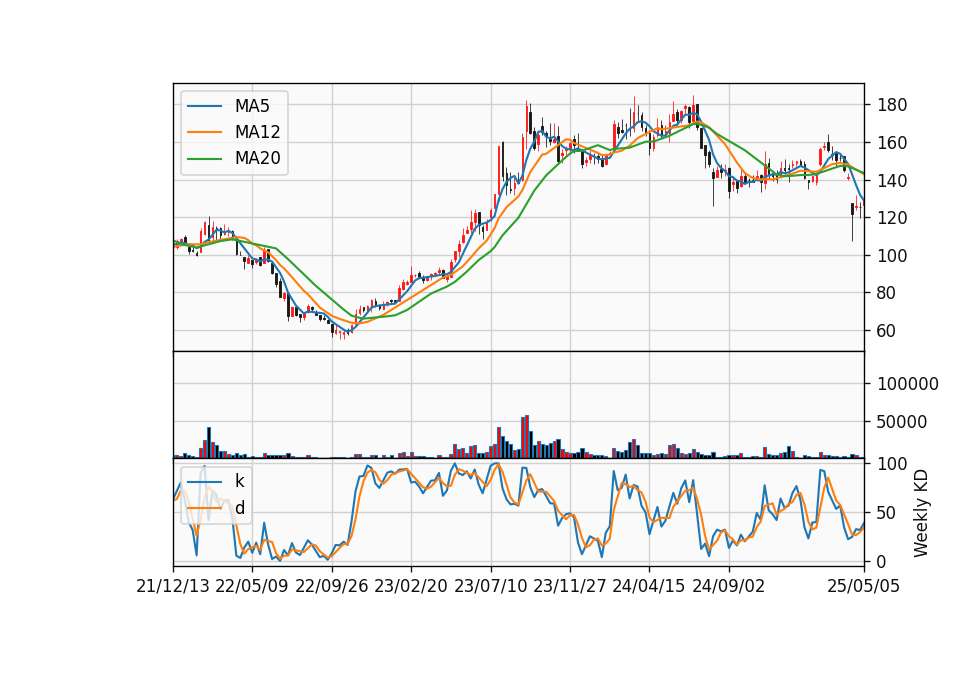Click the blue MA5 legend line sample

[x=204, y=106]
